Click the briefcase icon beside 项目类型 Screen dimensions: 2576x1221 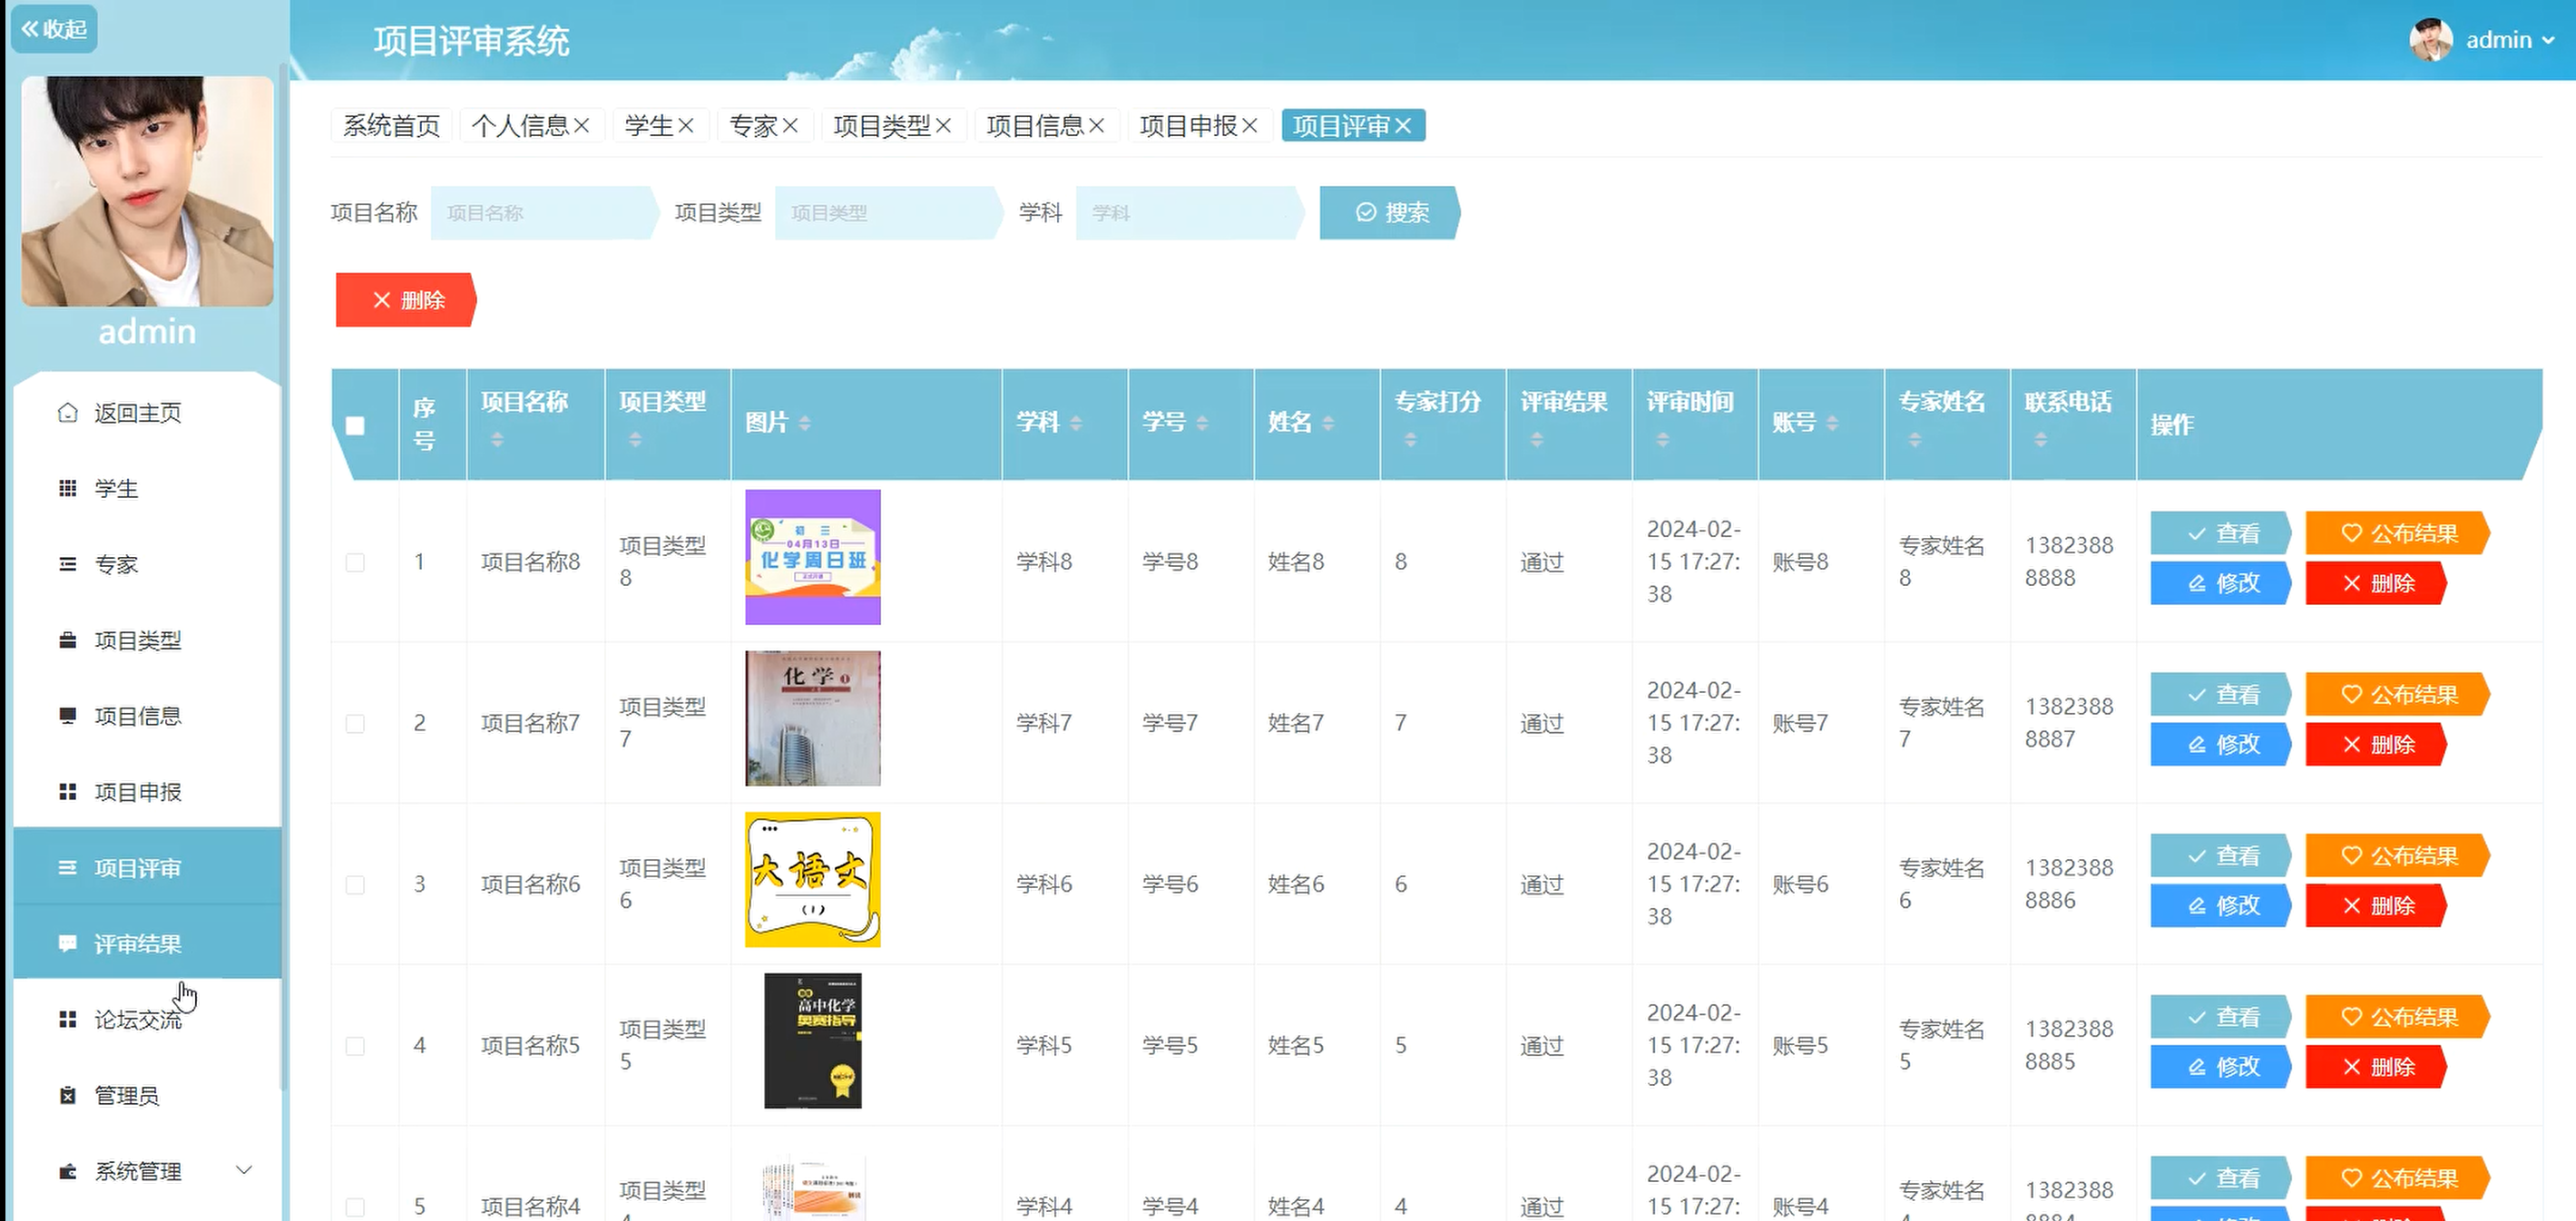point(67,640)
